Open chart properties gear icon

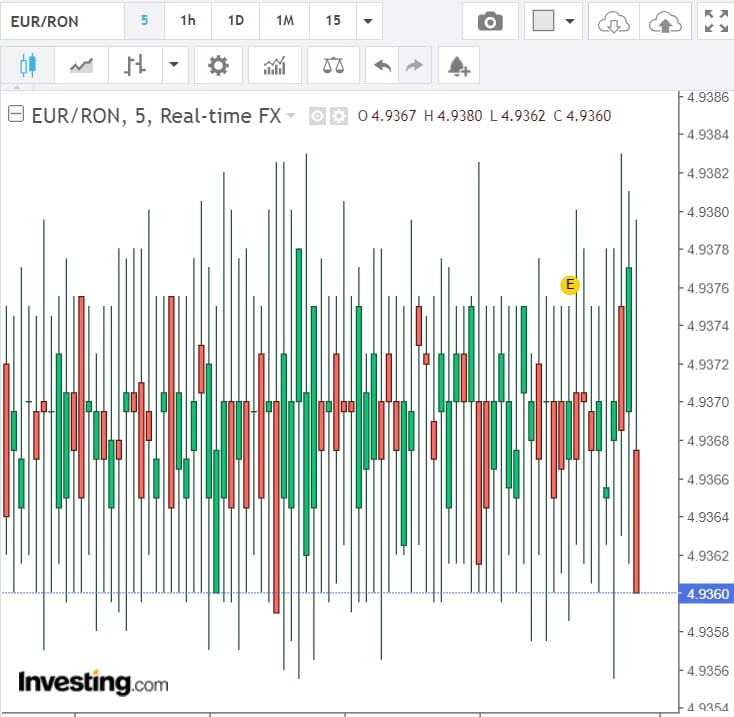pos(218,66)
